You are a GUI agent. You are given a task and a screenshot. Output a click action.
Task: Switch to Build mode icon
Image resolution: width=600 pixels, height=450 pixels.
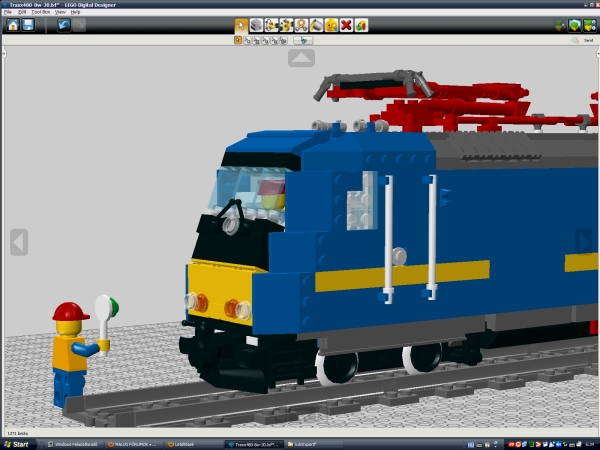point(560,26)
